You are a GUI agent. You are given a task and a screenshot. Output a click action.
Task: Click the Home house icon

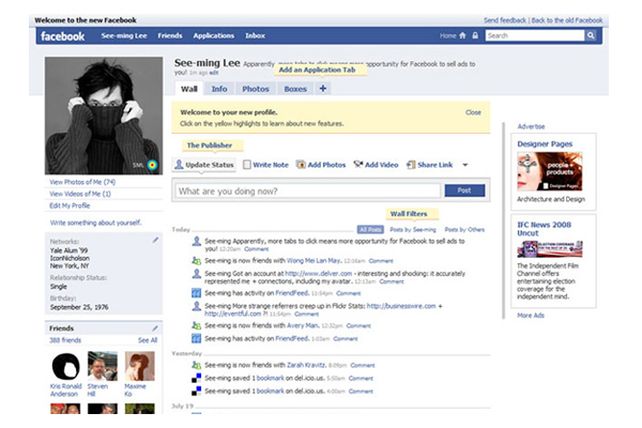463,36
